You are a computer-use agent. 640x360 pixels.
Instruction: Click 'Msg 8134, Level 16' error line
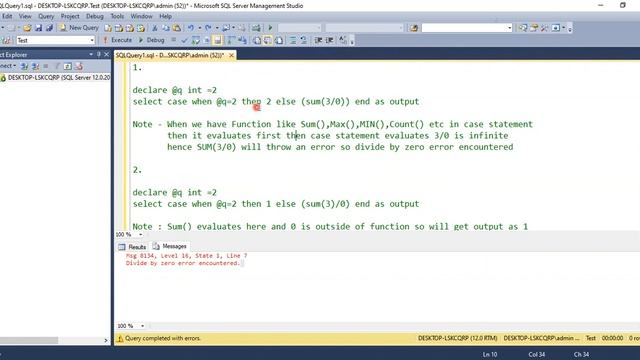[186, 256]
